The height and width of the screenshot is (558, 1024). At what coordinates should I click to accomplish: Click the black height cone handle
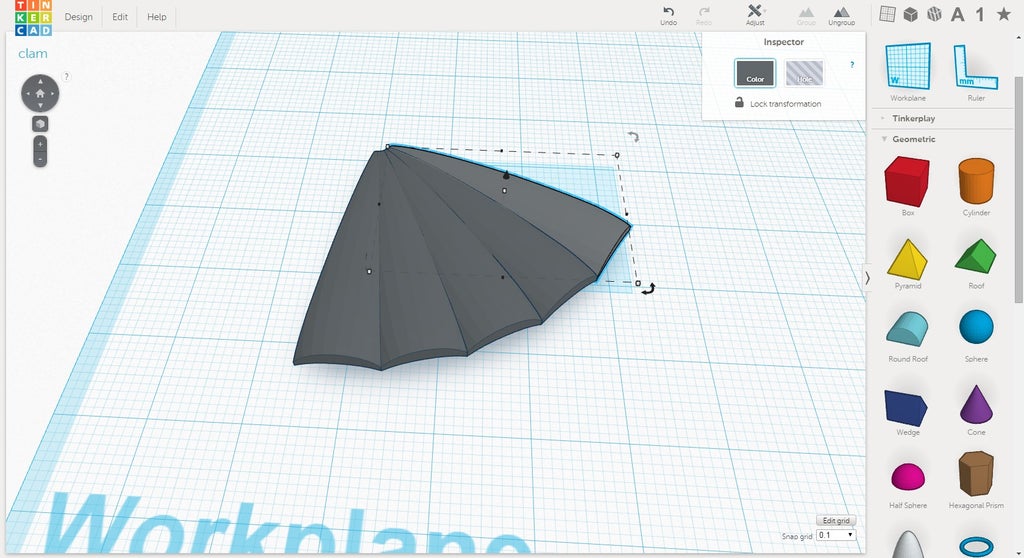point(505,174)
